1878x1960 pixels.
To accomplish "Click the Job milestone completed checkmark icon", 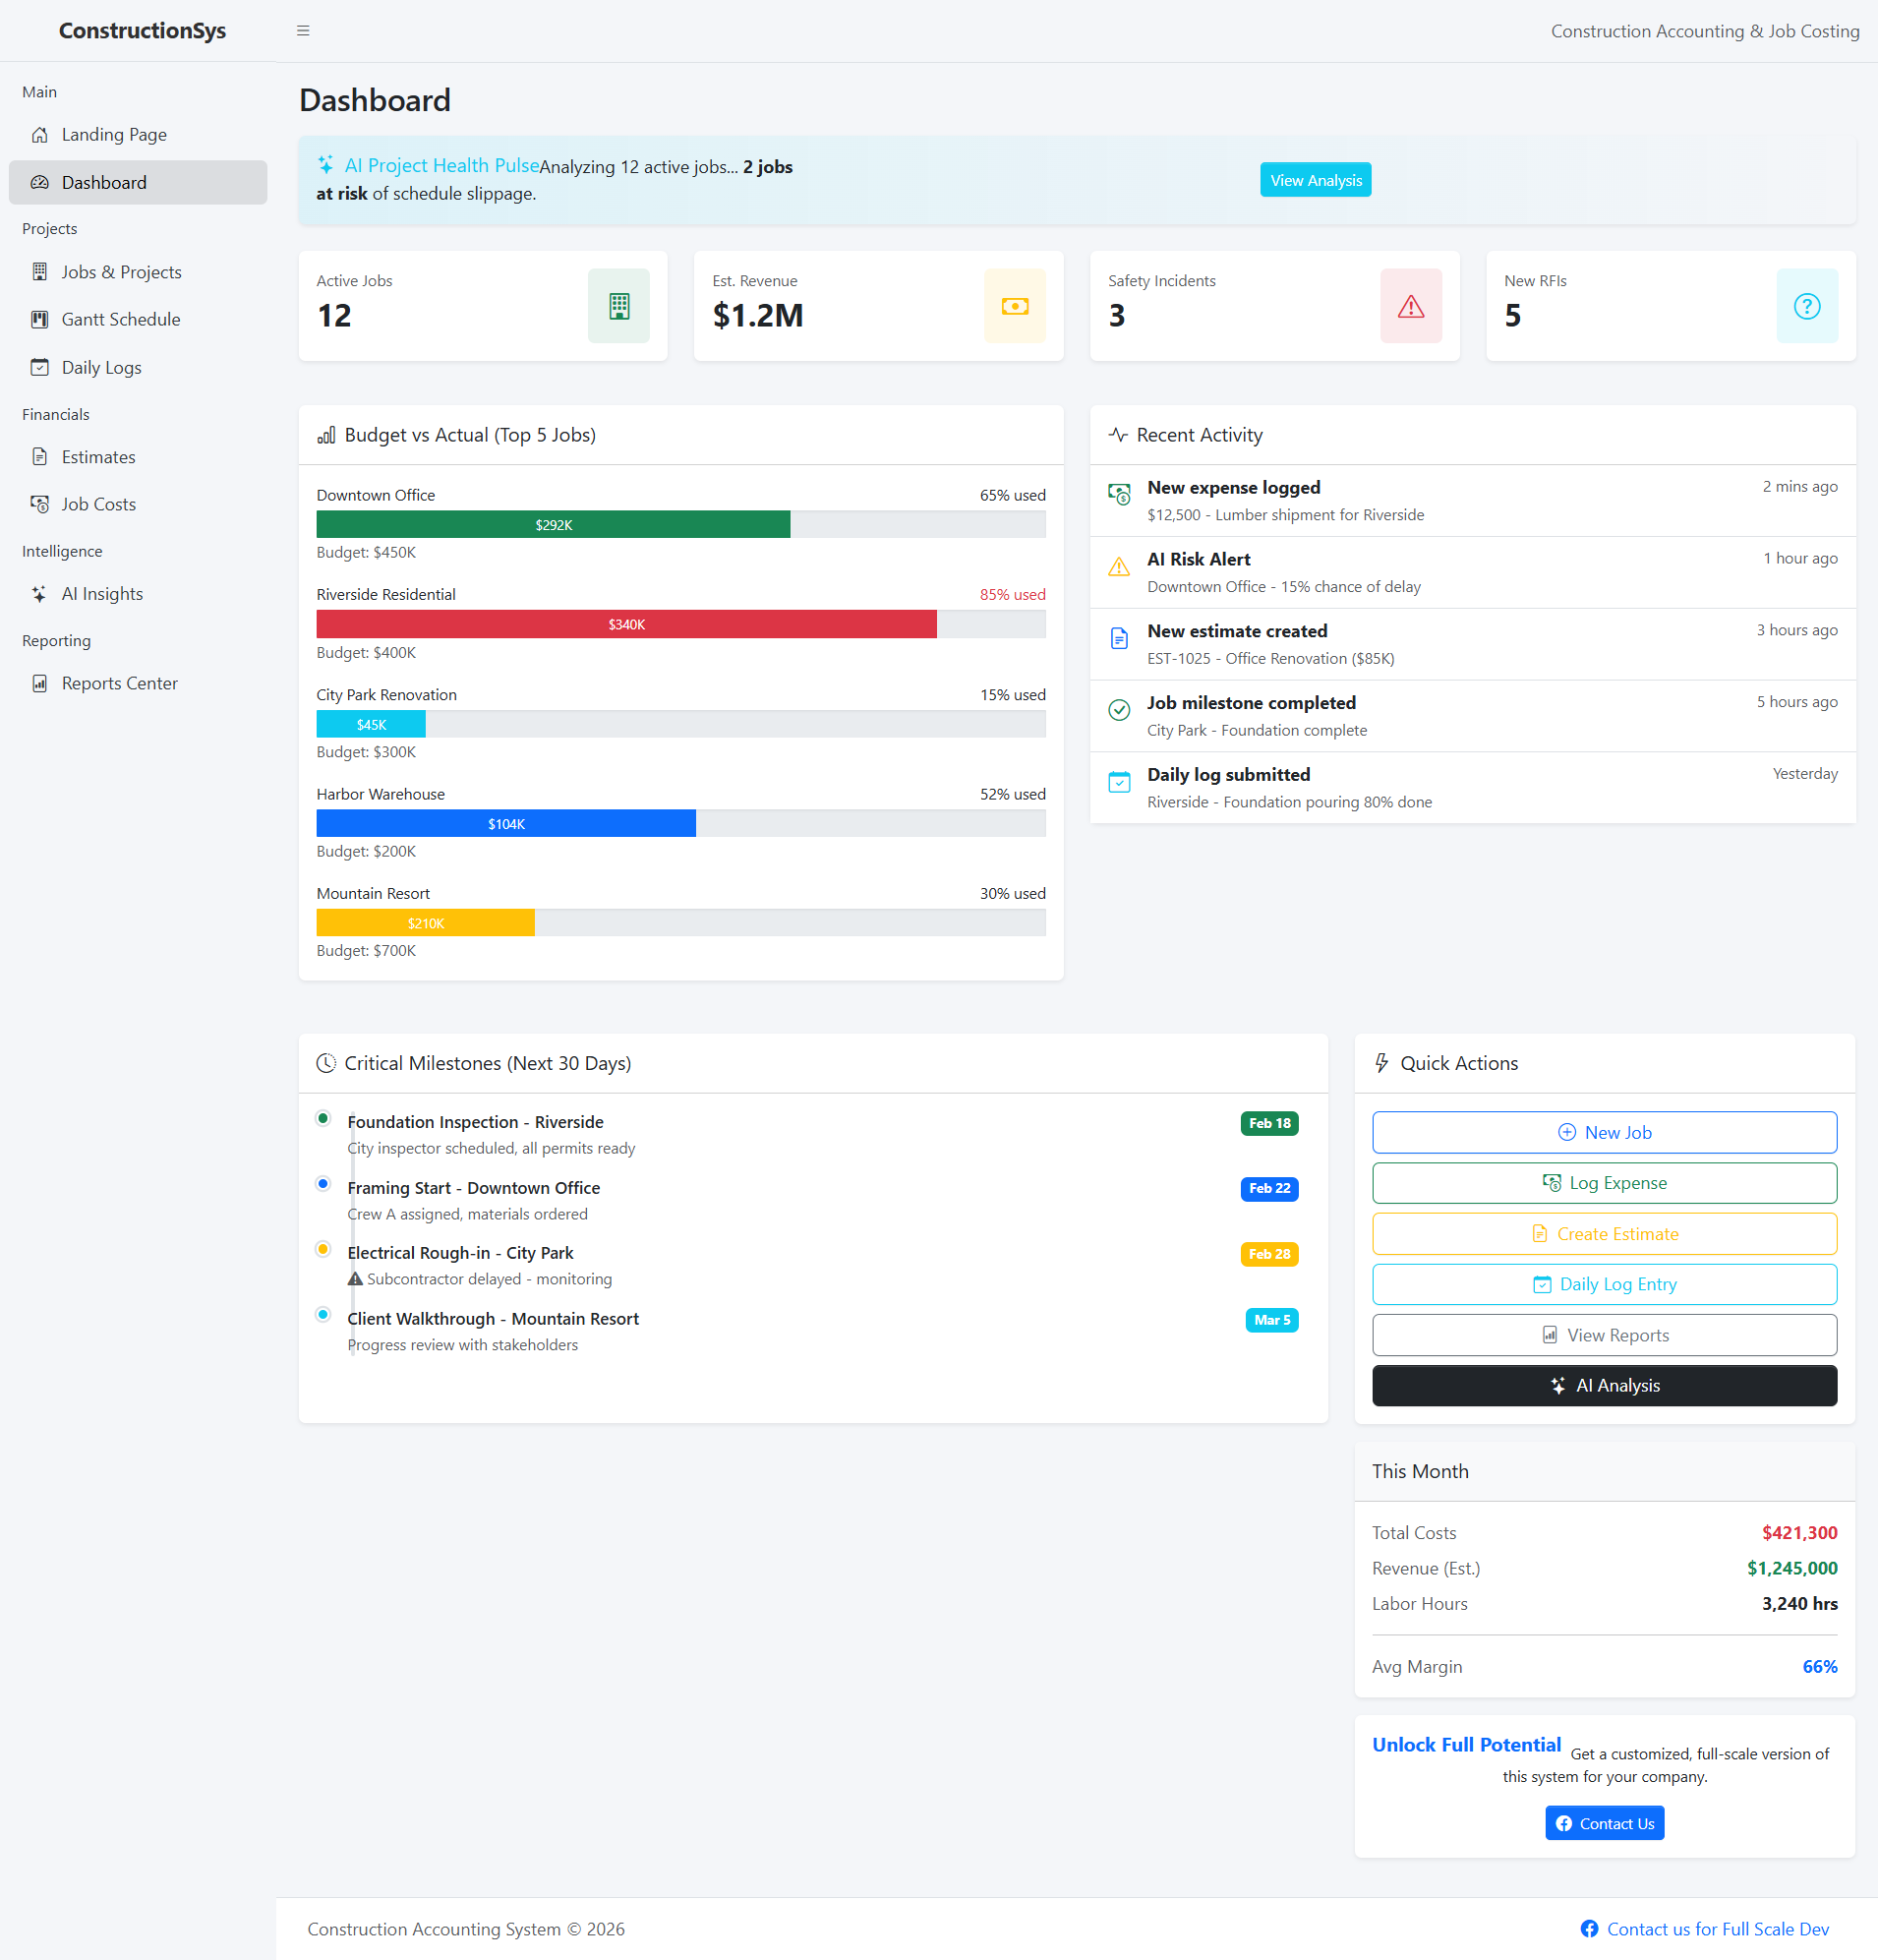I will [x=1120, y=710].
